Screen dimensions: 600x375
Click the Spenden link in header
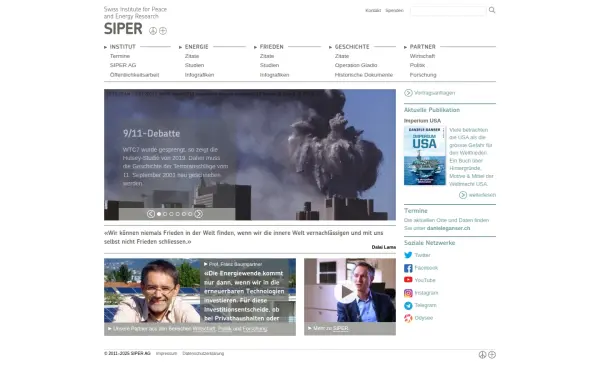395,11
